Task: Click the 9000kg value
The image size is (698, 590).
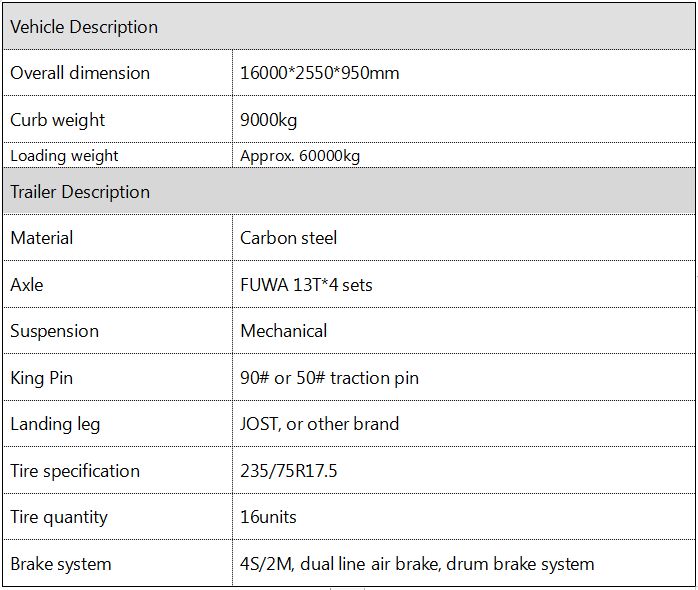Action: (x=268, y=120)
